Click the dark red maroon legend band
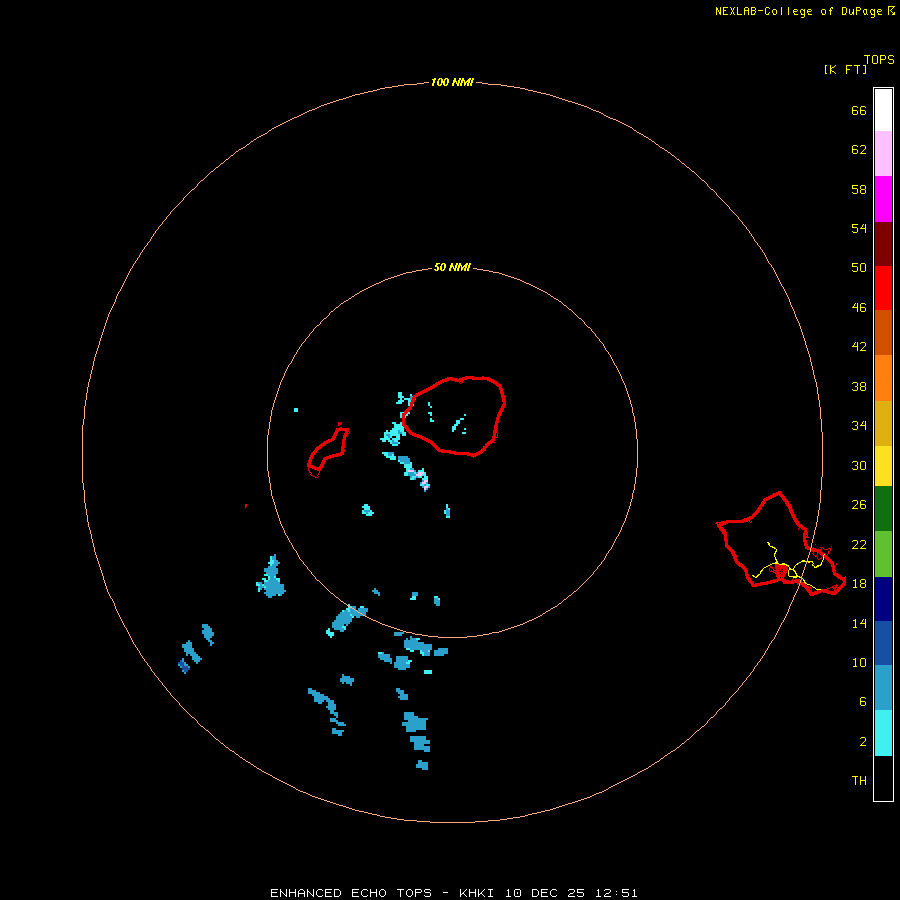This screenshot has width=900, height=900. [883, 244]
